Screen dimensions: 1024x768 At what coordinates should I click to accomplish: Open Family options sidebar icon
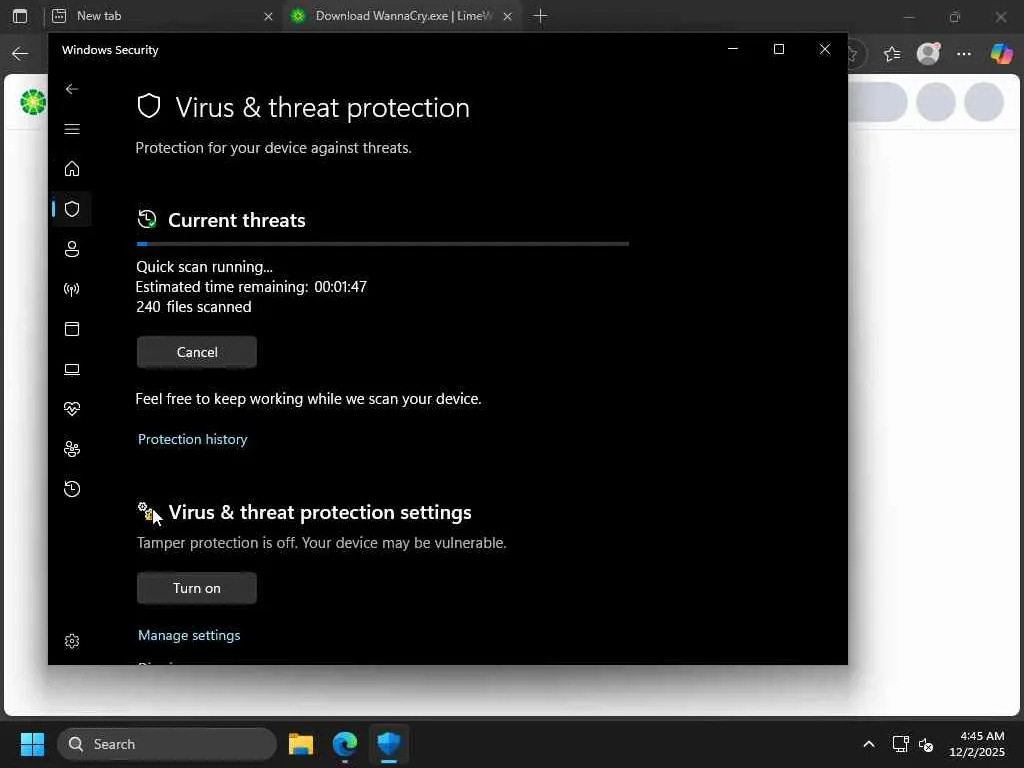pos(72,449)
